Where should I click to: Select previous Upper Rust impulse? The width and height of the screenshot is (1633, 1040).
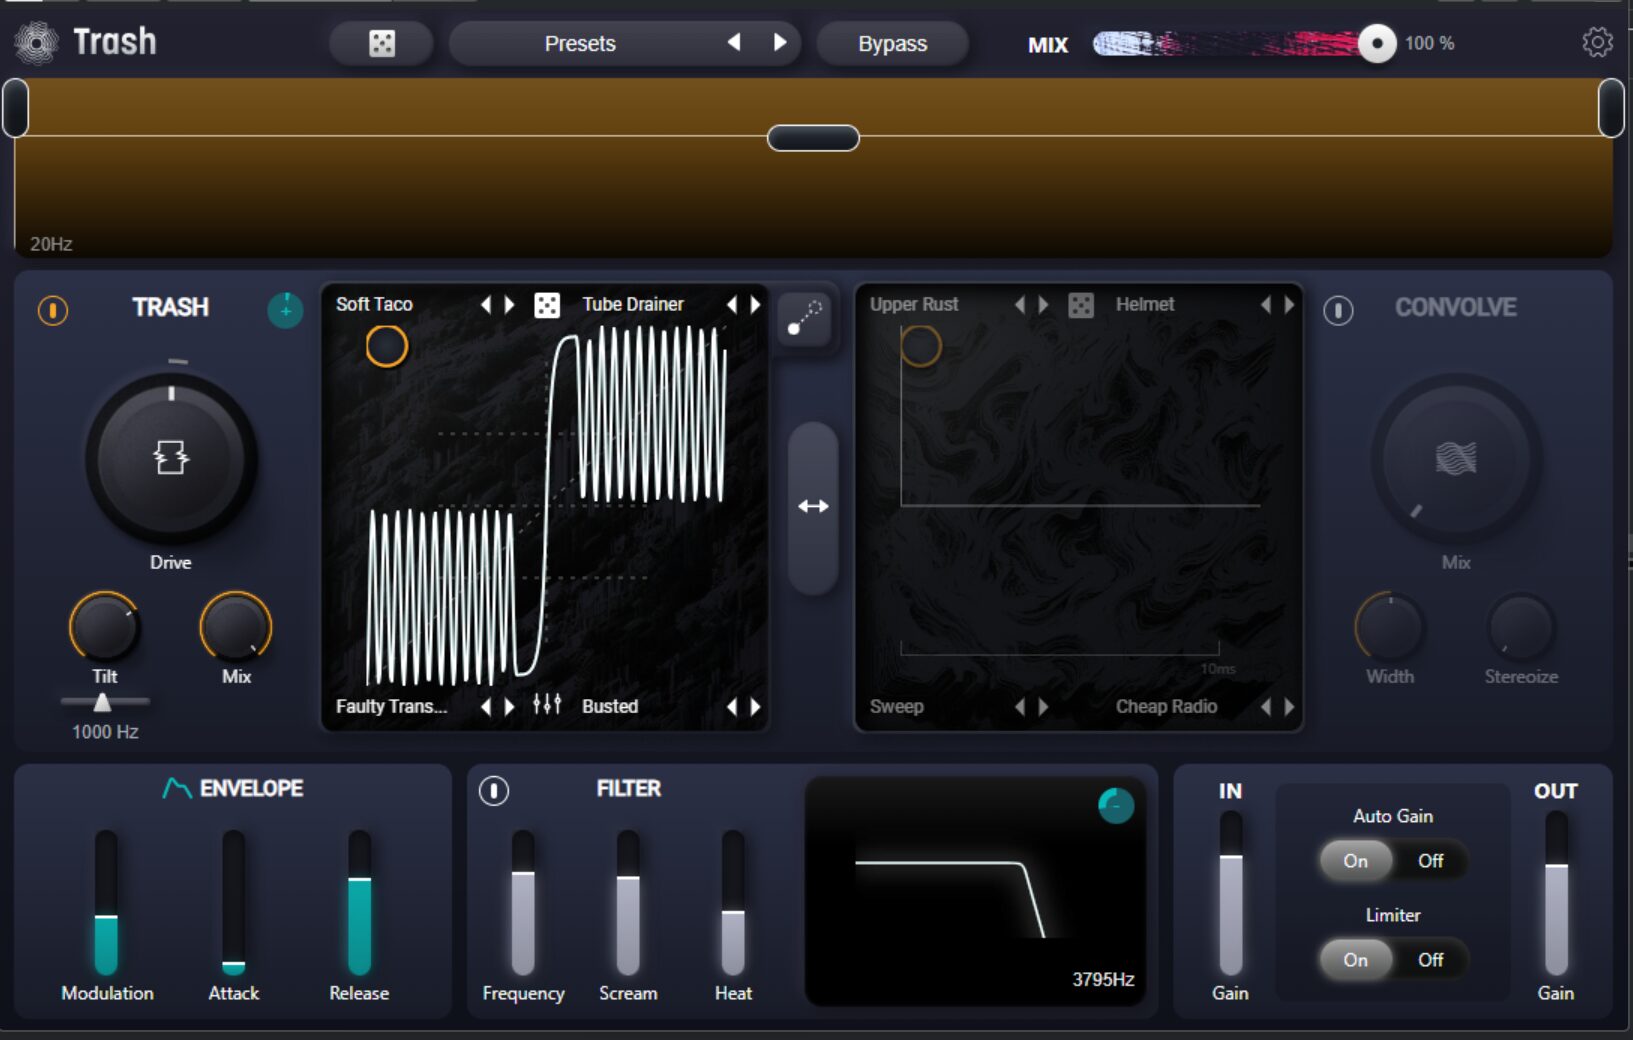1020,305
